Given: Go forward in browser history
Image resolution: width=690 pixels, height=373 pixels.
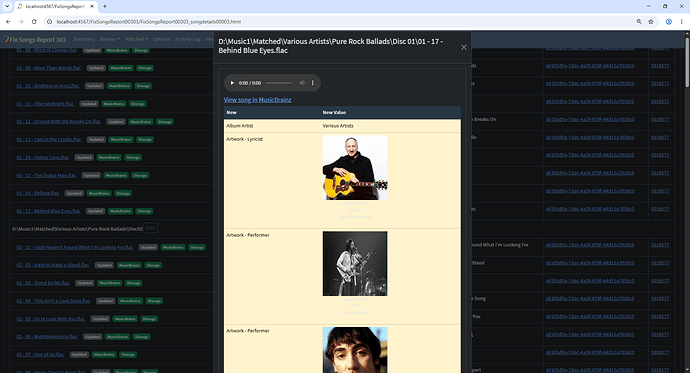Looking at the screenshot, I should [21, 22].
